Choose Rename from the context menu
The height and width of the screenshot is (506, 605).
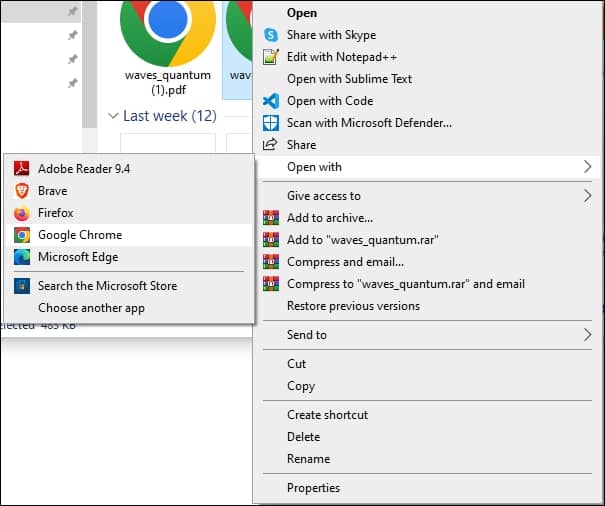pyautogui.click(x=427, y=459)
